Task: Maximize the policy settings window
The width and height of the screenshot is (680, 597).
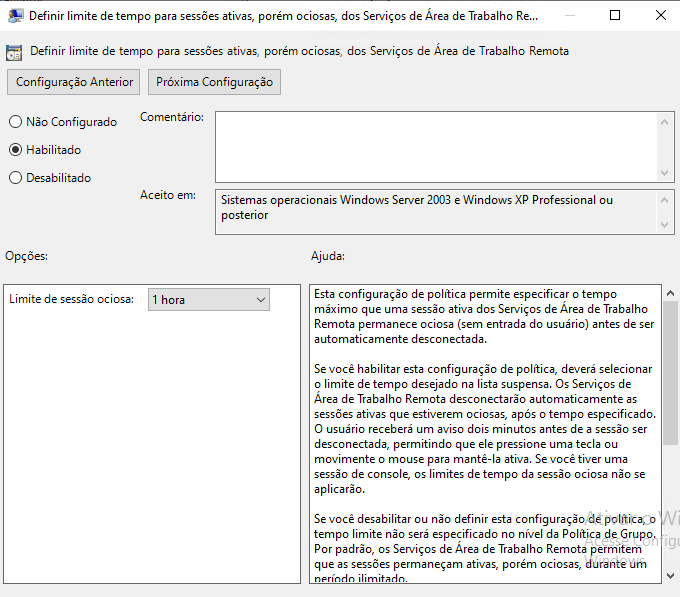Action: [615, 16]
